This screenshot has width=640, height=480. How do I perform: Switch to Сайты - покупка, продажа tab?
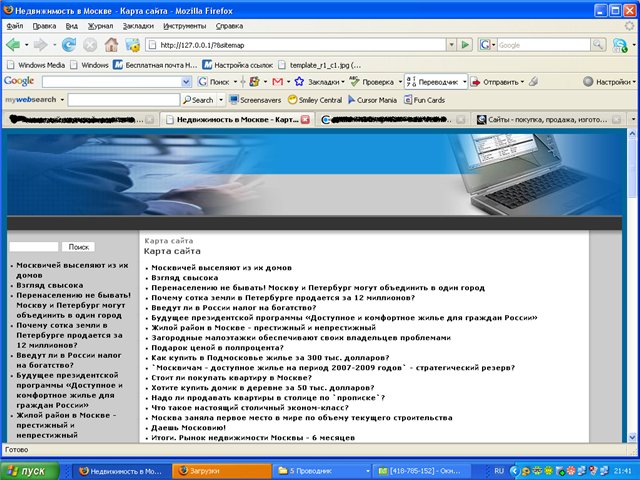click(x=549, y=119)
